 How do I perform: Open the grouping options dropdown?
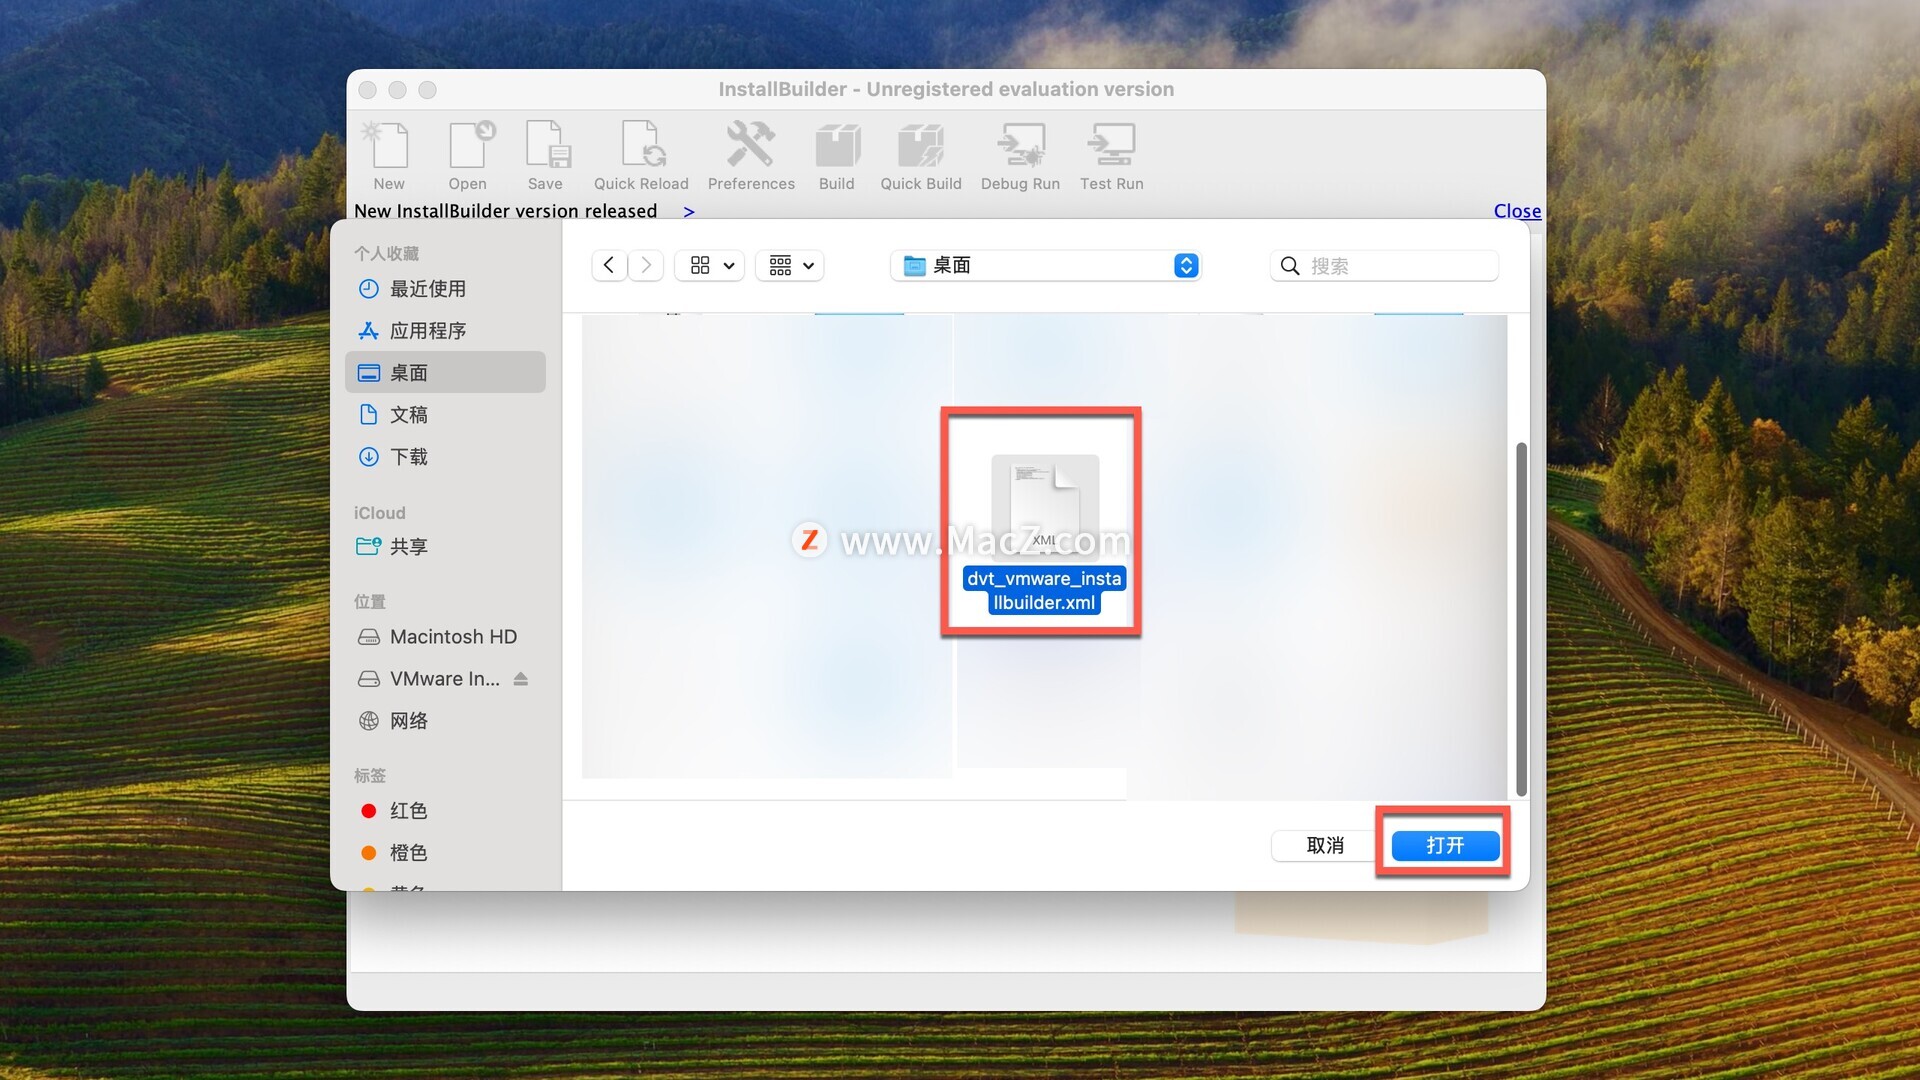click(790, 265)
